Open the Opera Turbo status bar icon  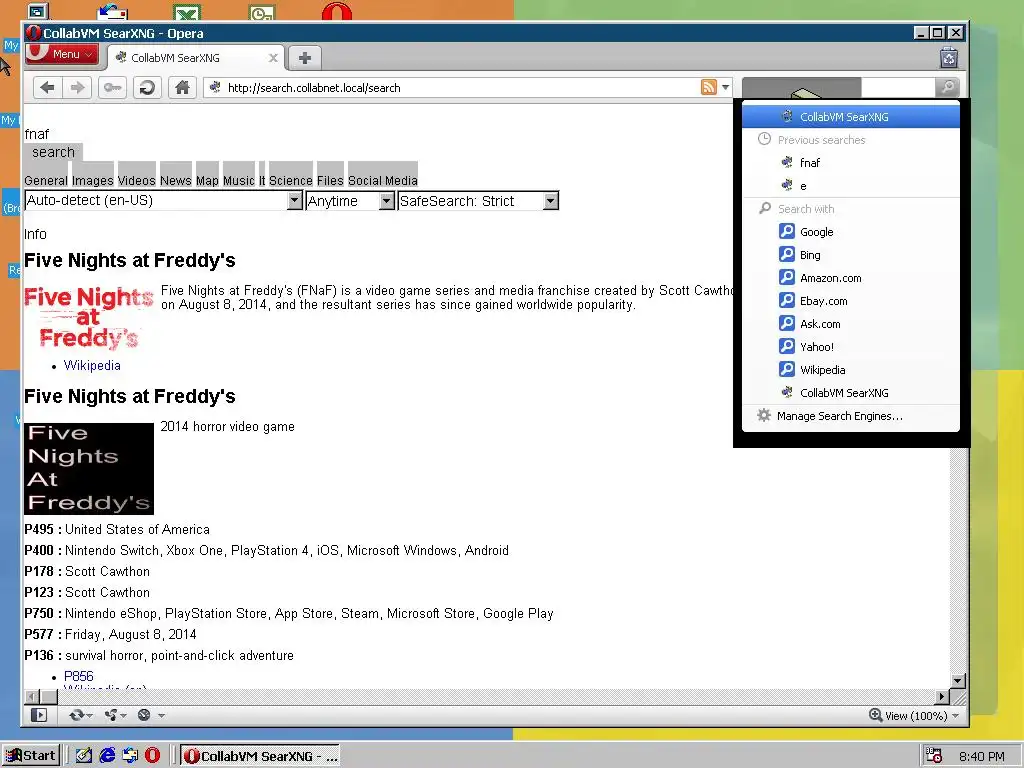click(144, 715)
